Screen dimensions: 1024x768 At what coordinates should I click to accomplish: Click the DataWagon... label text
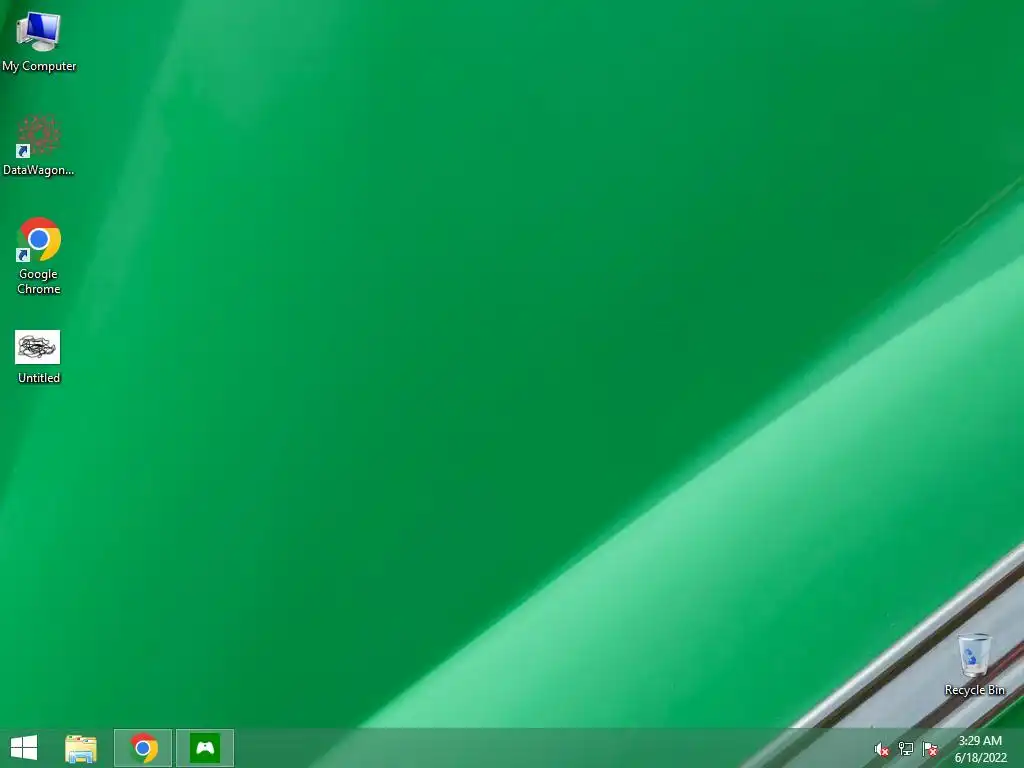[39, 170]
